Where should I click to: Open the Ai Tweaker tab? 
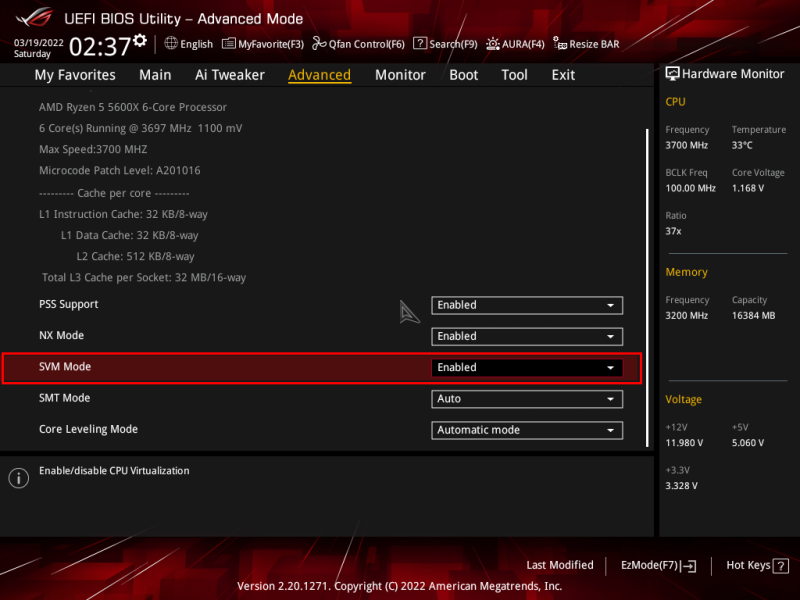(x=229, y=74)
